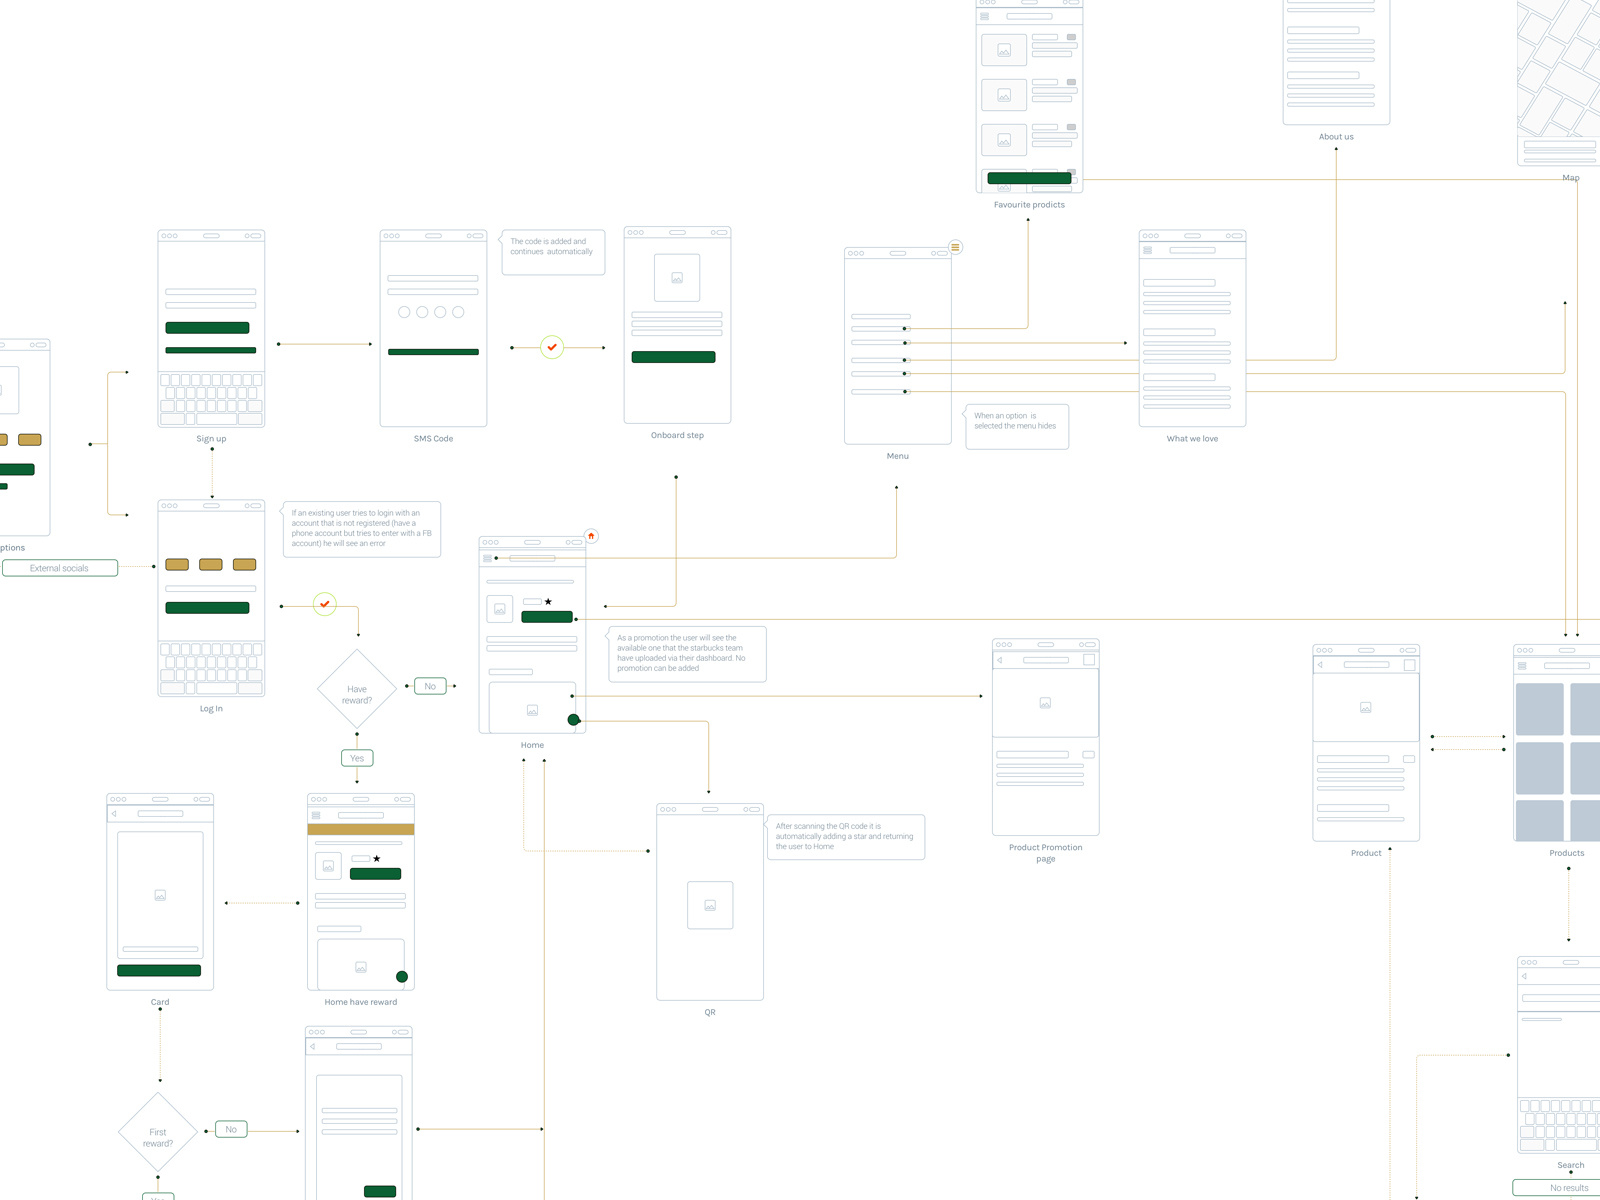Toggle the green connector dot on the Home image
This screenshot has height=1200, width=1600.
click(x=574, y=718)
